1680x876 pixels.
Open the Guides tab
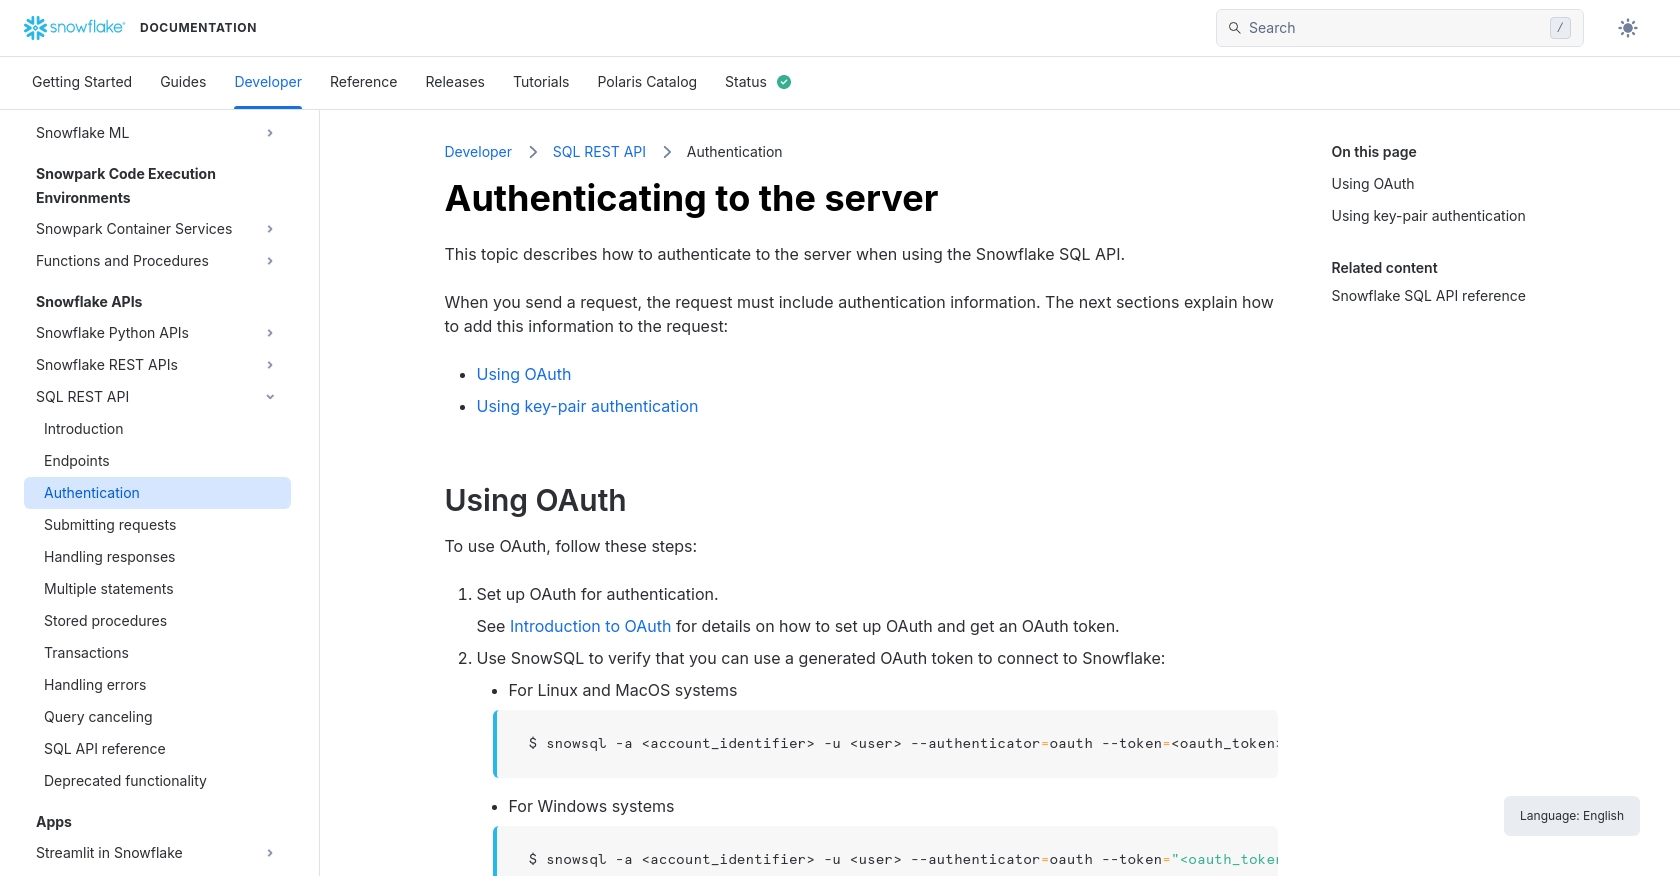pos(183,82)
